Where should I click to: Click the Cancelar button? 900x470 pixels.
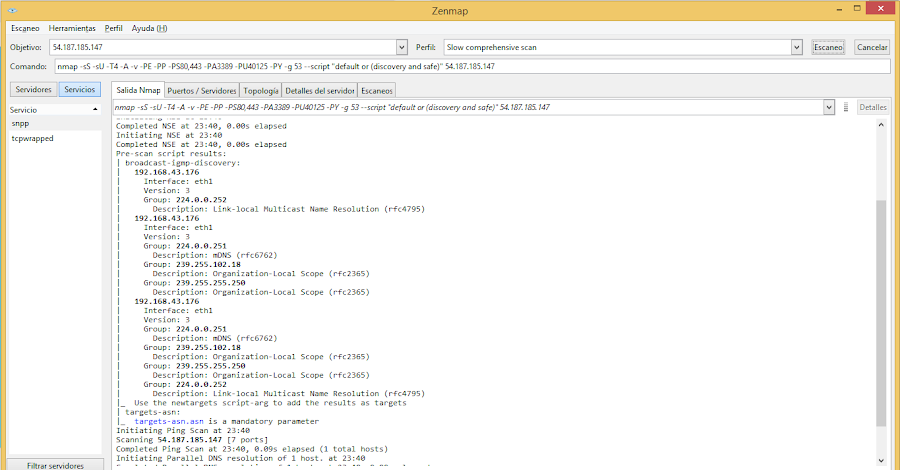pos(872,47)
